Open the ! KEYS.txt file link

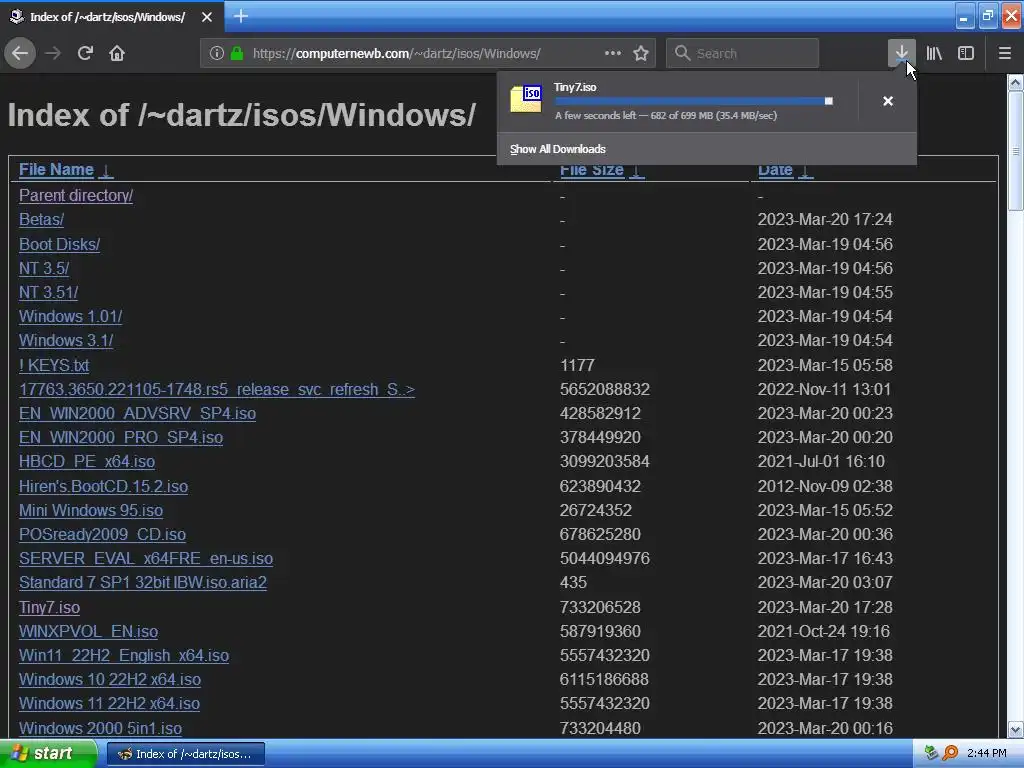[54, 366]
